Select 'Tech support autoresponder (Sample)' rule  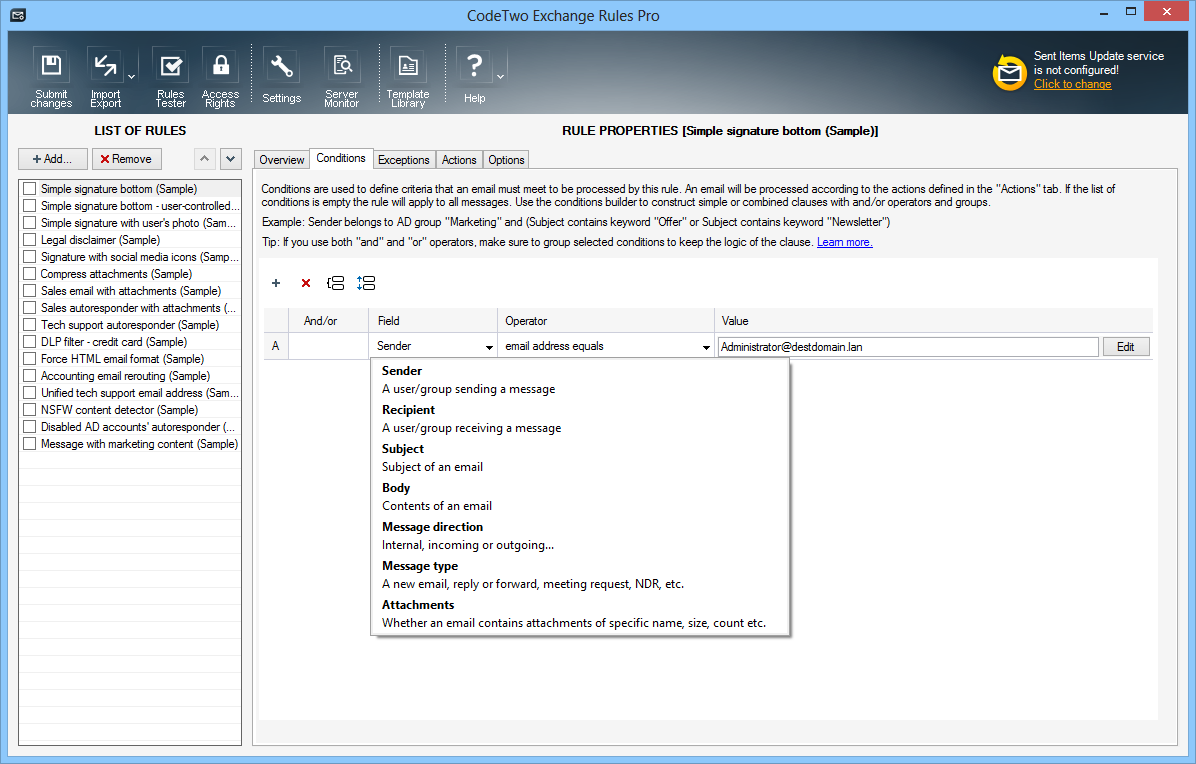[x=130, y=325]
